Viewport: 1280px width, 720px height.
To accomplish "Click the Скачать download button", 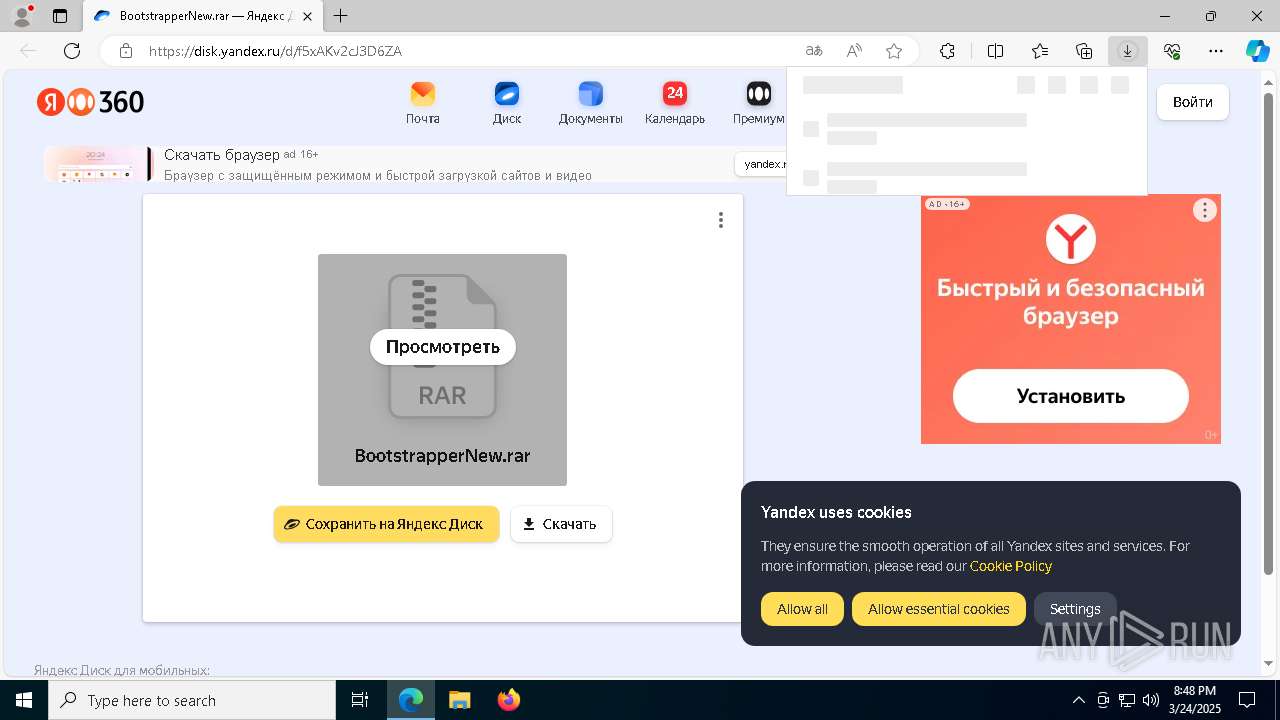I will point(561,524).
